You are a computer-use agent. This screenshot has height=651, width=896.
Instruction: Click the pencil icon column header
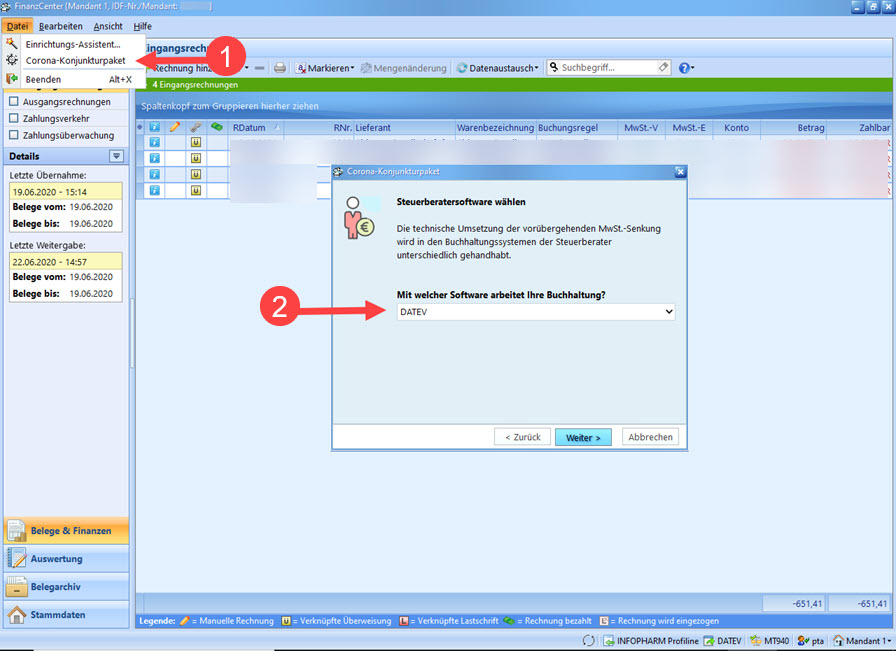[x=174, y=128]
